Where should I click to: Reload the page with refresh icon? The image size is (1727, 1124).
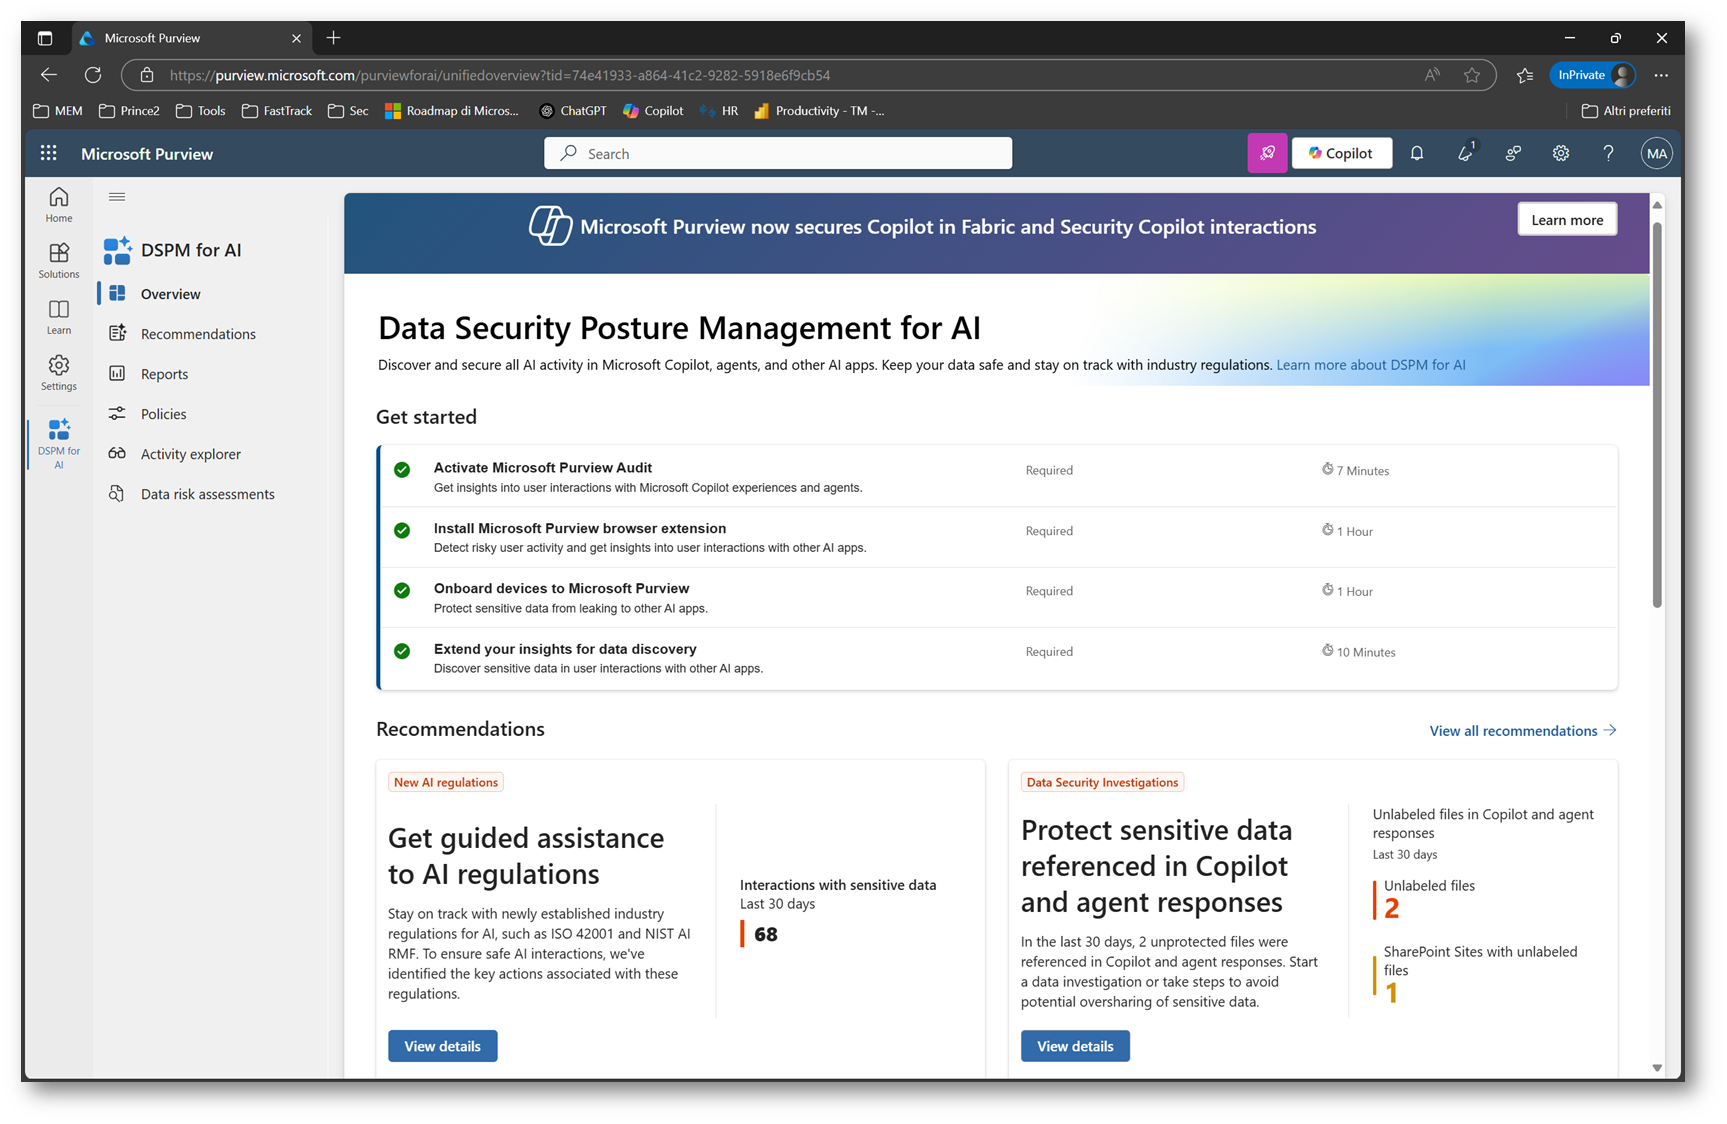(x=93, y=75)
